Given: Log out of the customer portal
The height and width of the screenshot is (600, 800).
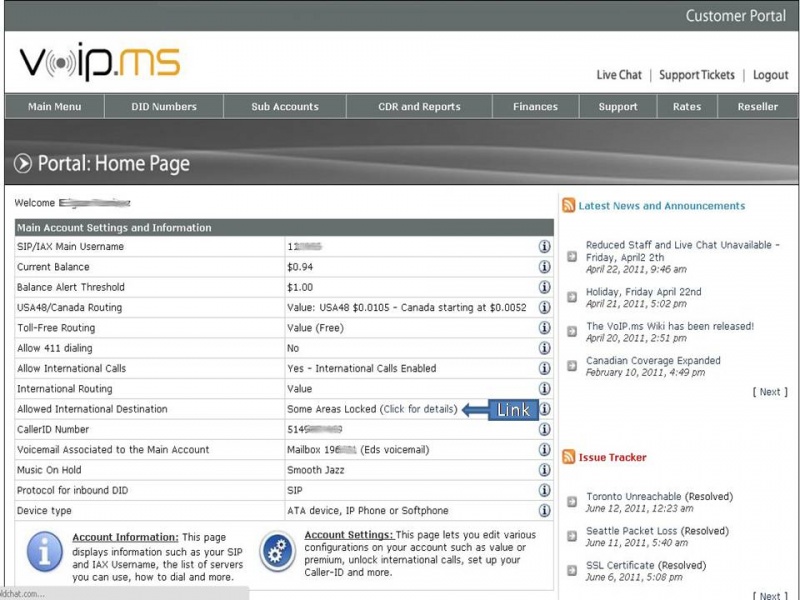Looking at the screenshot, I should tap(770, 75).
